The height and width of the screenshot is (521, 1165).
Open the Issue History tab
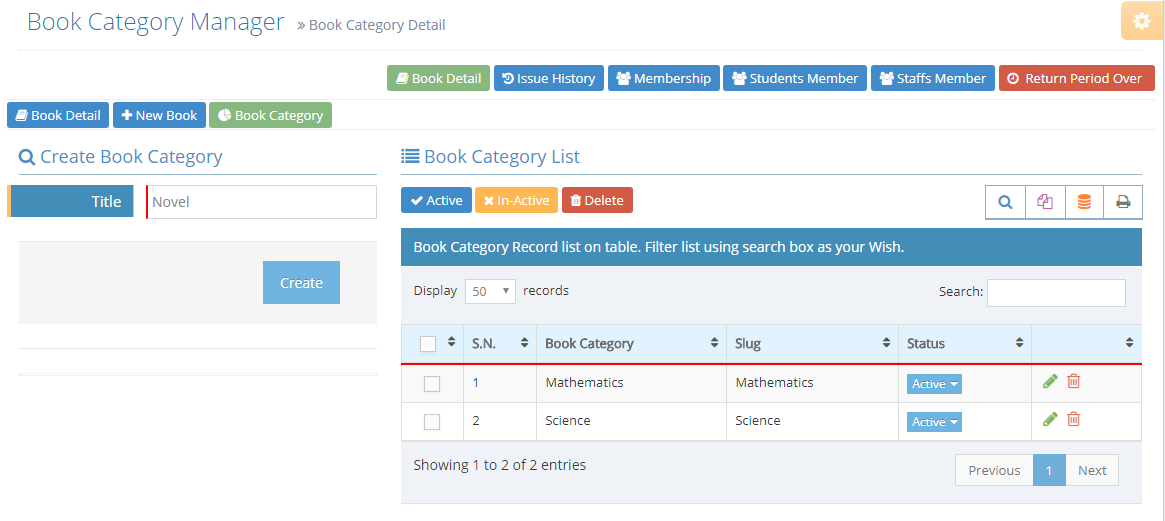548,78
